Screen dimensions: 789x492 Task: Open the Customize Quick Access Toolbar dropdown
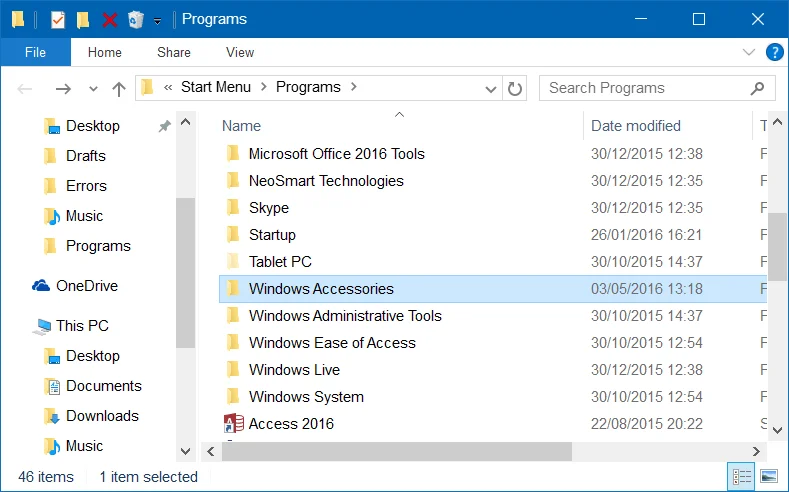tap(157, 21)
